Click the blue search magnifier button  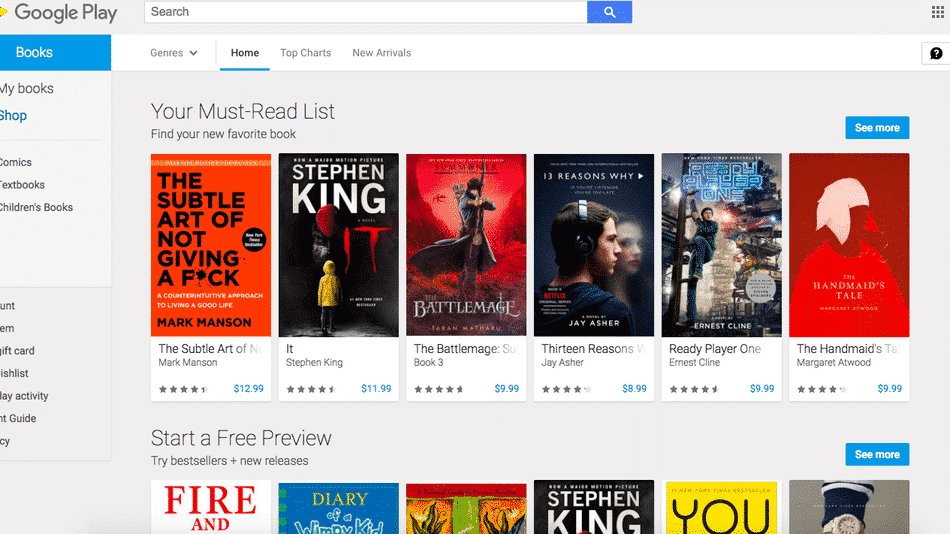[610, 12]
